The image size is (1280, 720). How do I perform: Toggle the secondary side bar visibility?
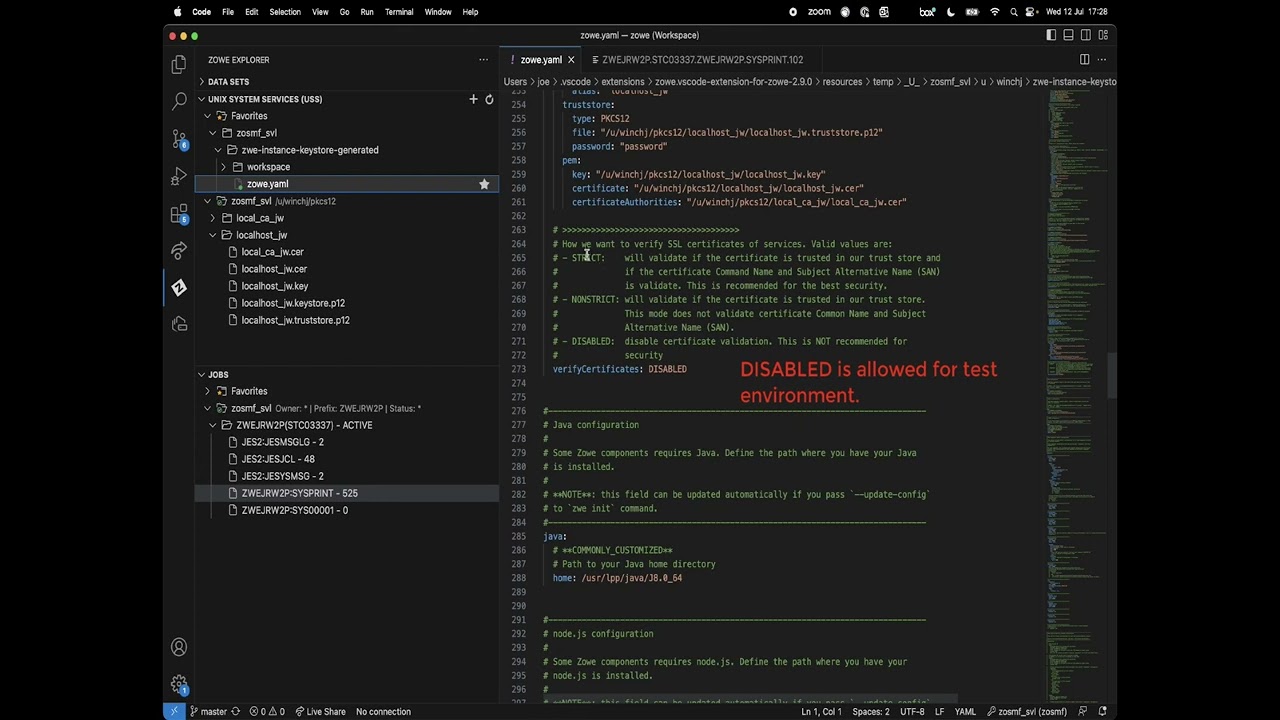tap(1086, 35)
